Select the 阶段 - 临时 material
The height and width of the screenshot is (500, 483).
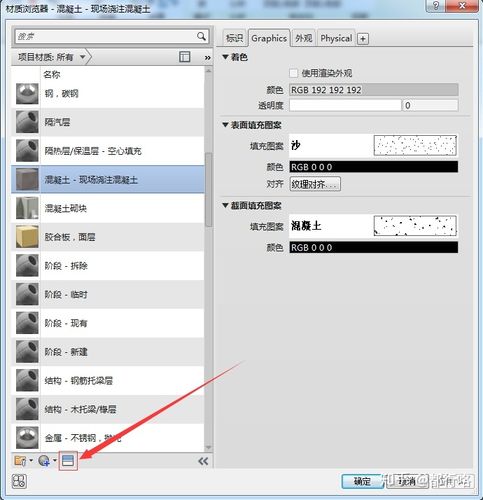[108, 294]
